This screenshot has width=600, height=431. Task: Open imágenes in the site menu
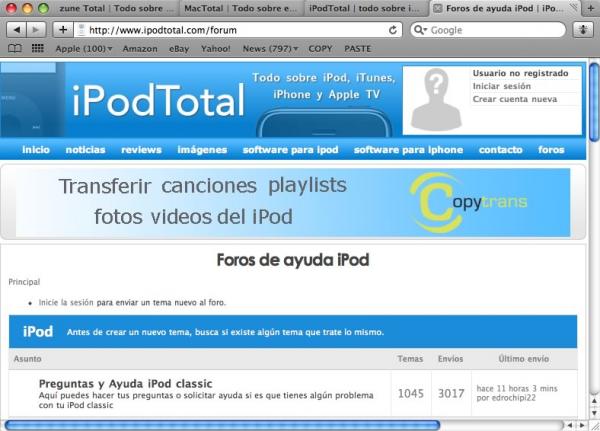202,150
